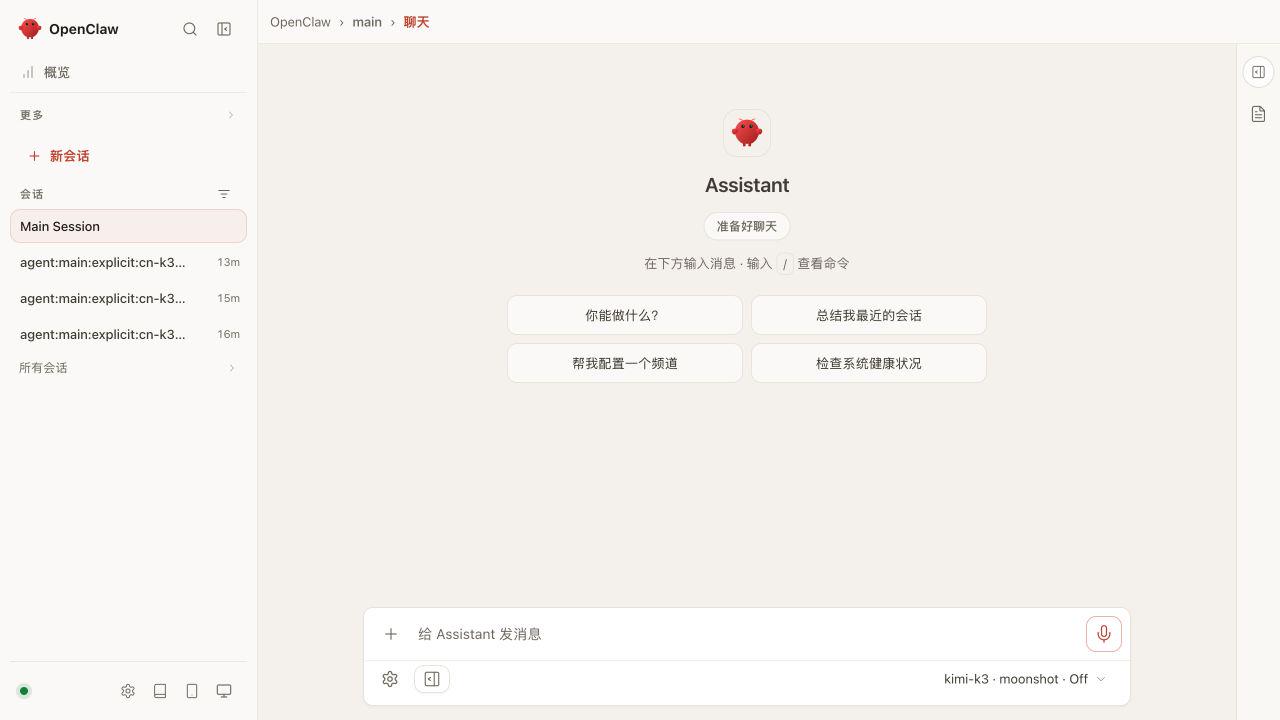
Task: Toggle the panel button beside composer gear
Action: 432,679
